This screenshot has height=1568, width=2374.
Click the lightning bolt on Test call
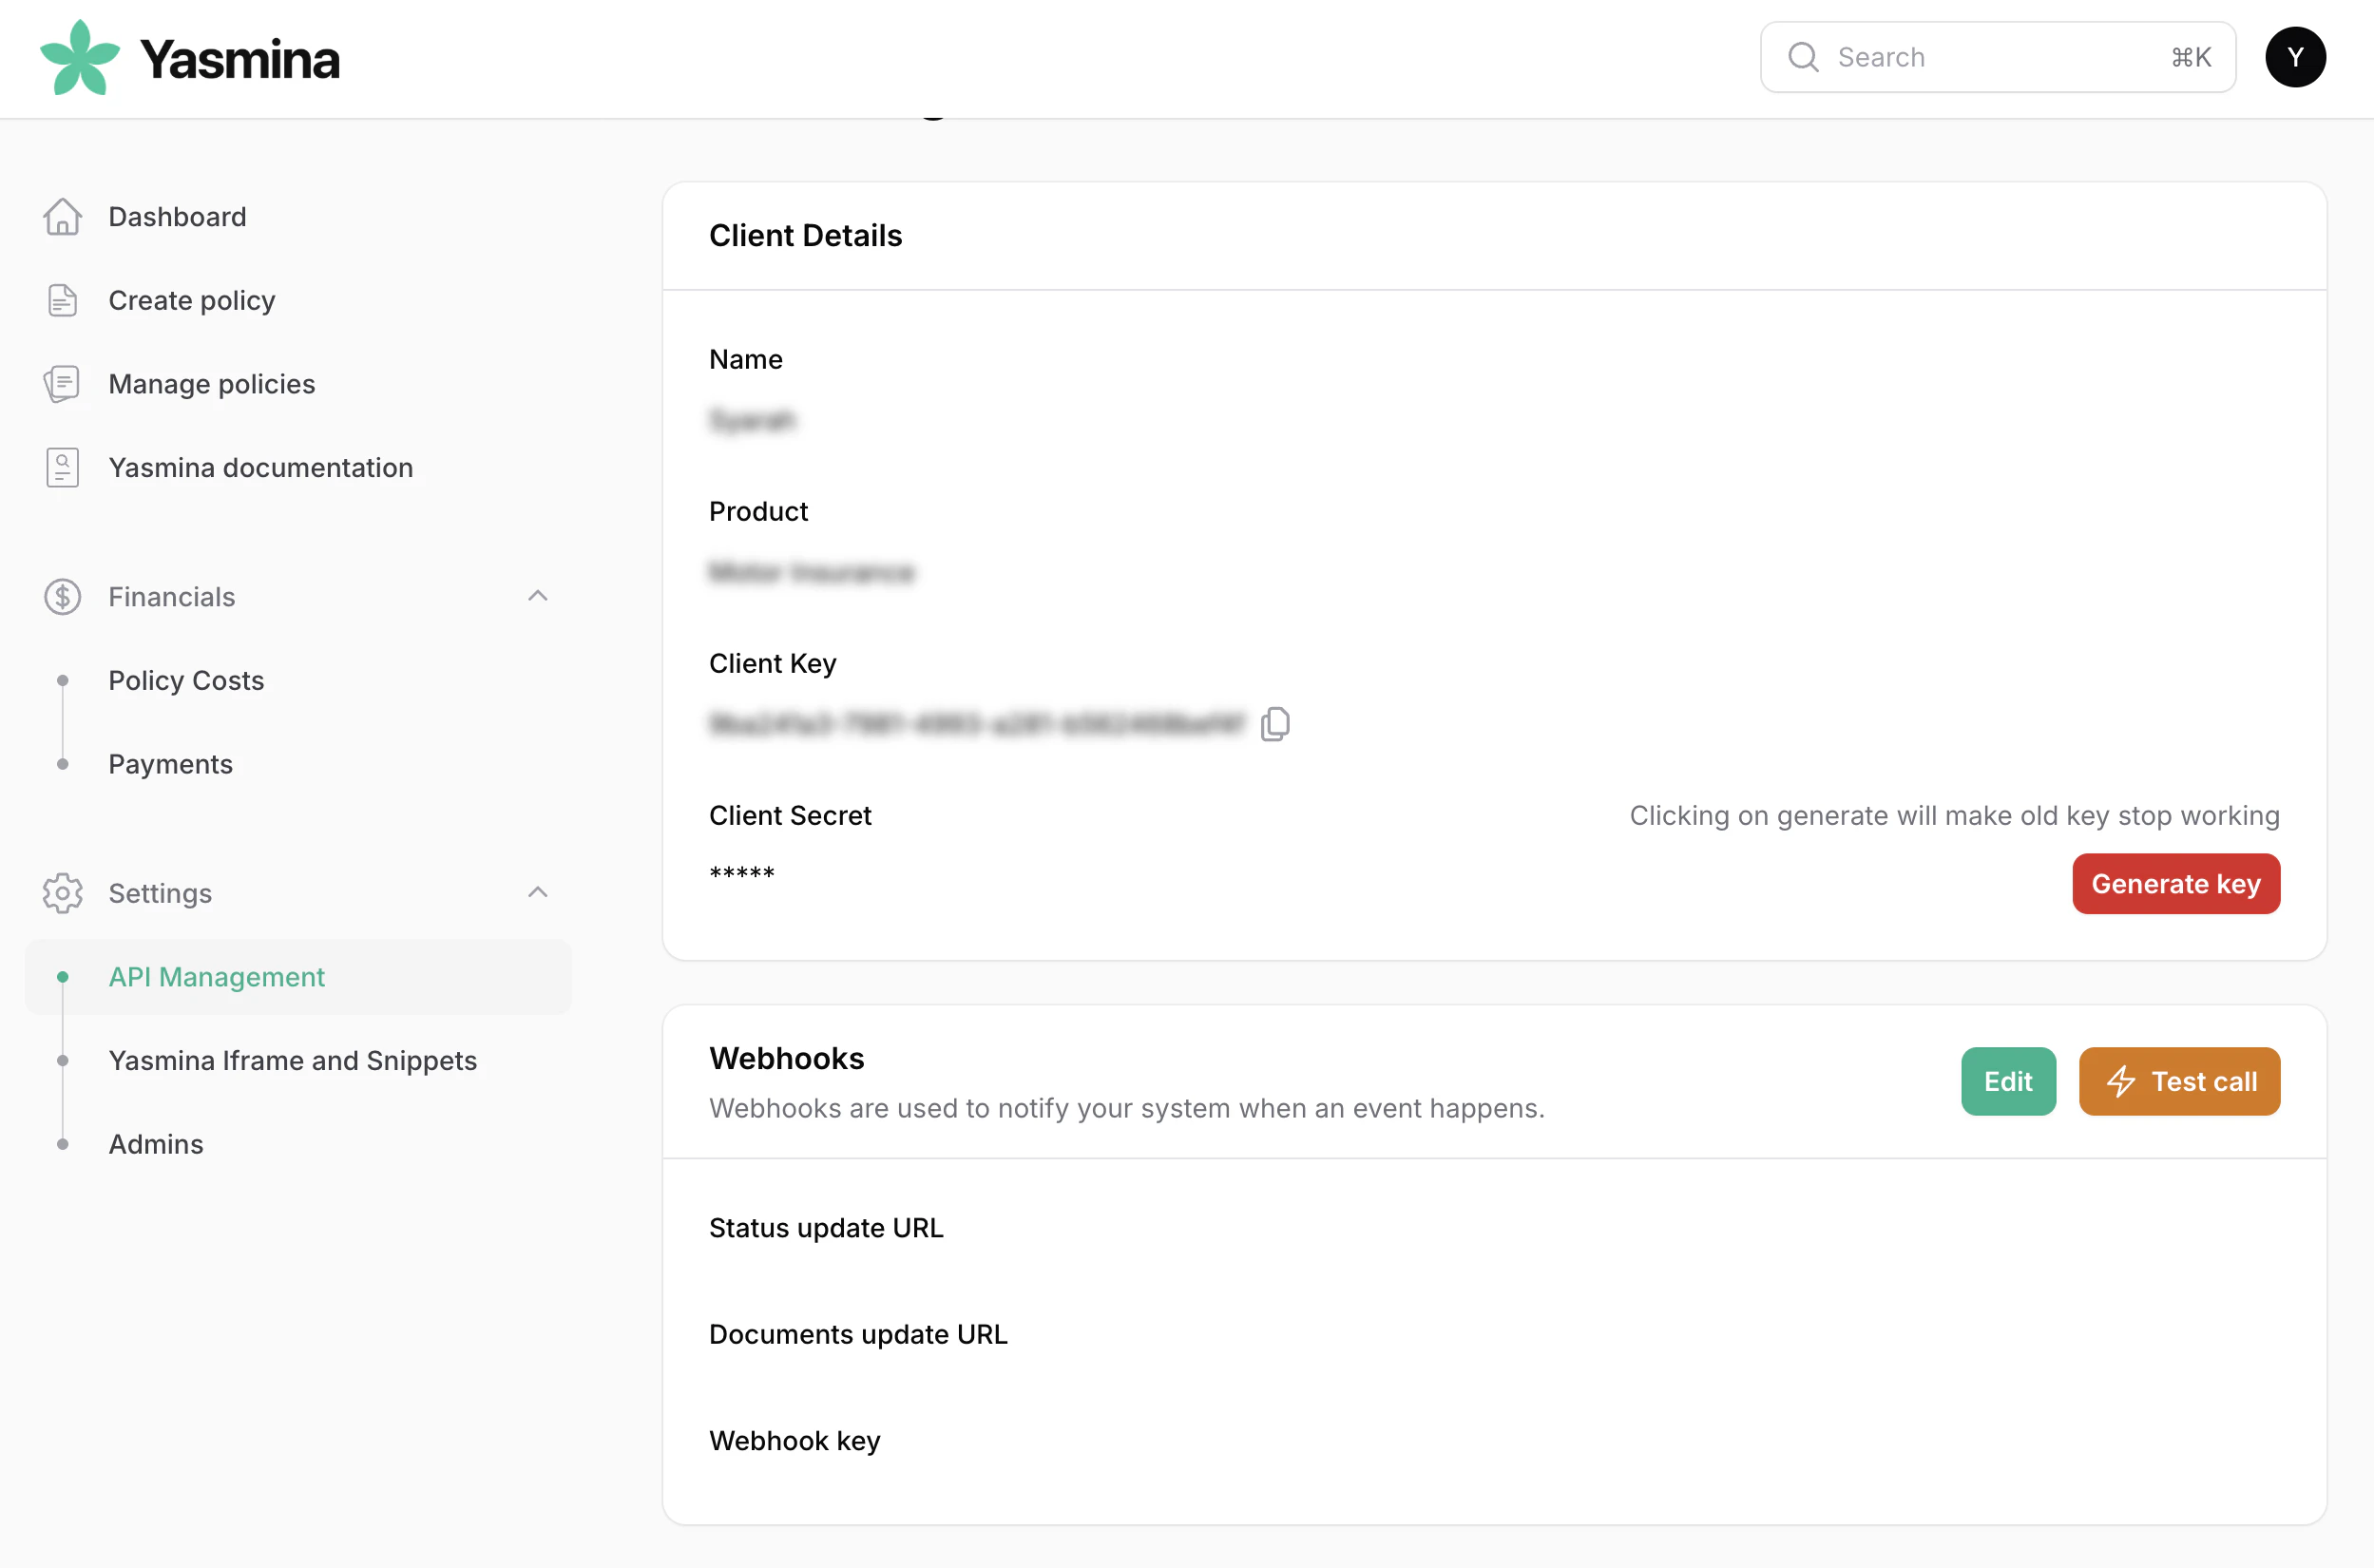[2121, 1081]
